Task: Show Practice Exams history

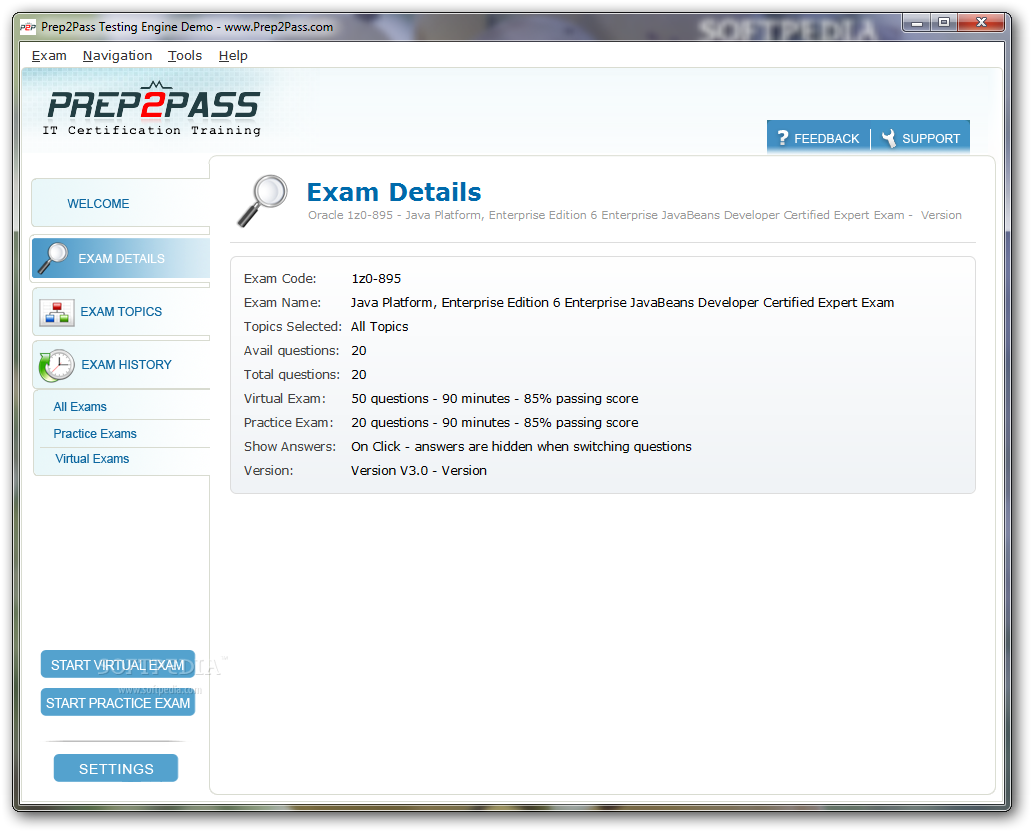Action: tap(95, 434)
